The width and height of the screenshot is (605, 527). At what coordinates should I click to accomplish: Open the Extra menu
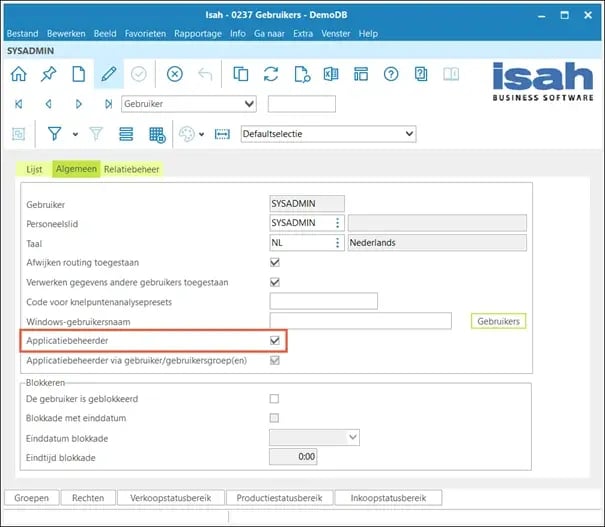point(303,34)
